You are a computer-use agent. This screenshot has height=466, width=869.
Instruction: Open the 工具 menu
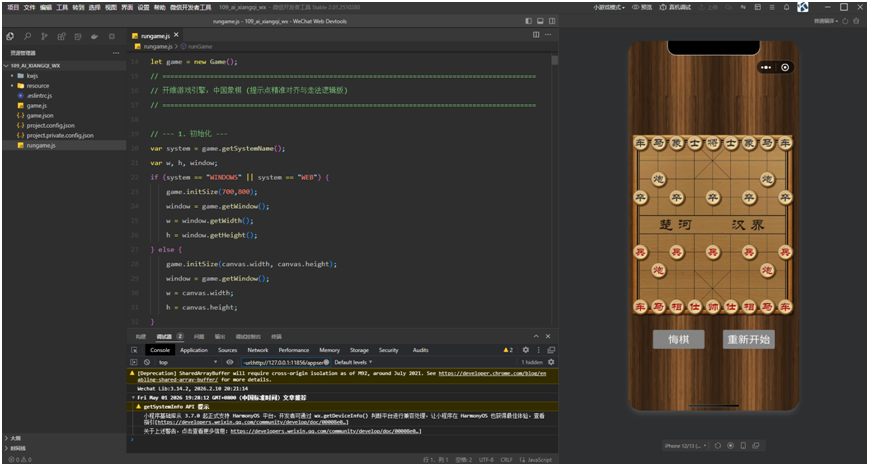coord(62,7)
